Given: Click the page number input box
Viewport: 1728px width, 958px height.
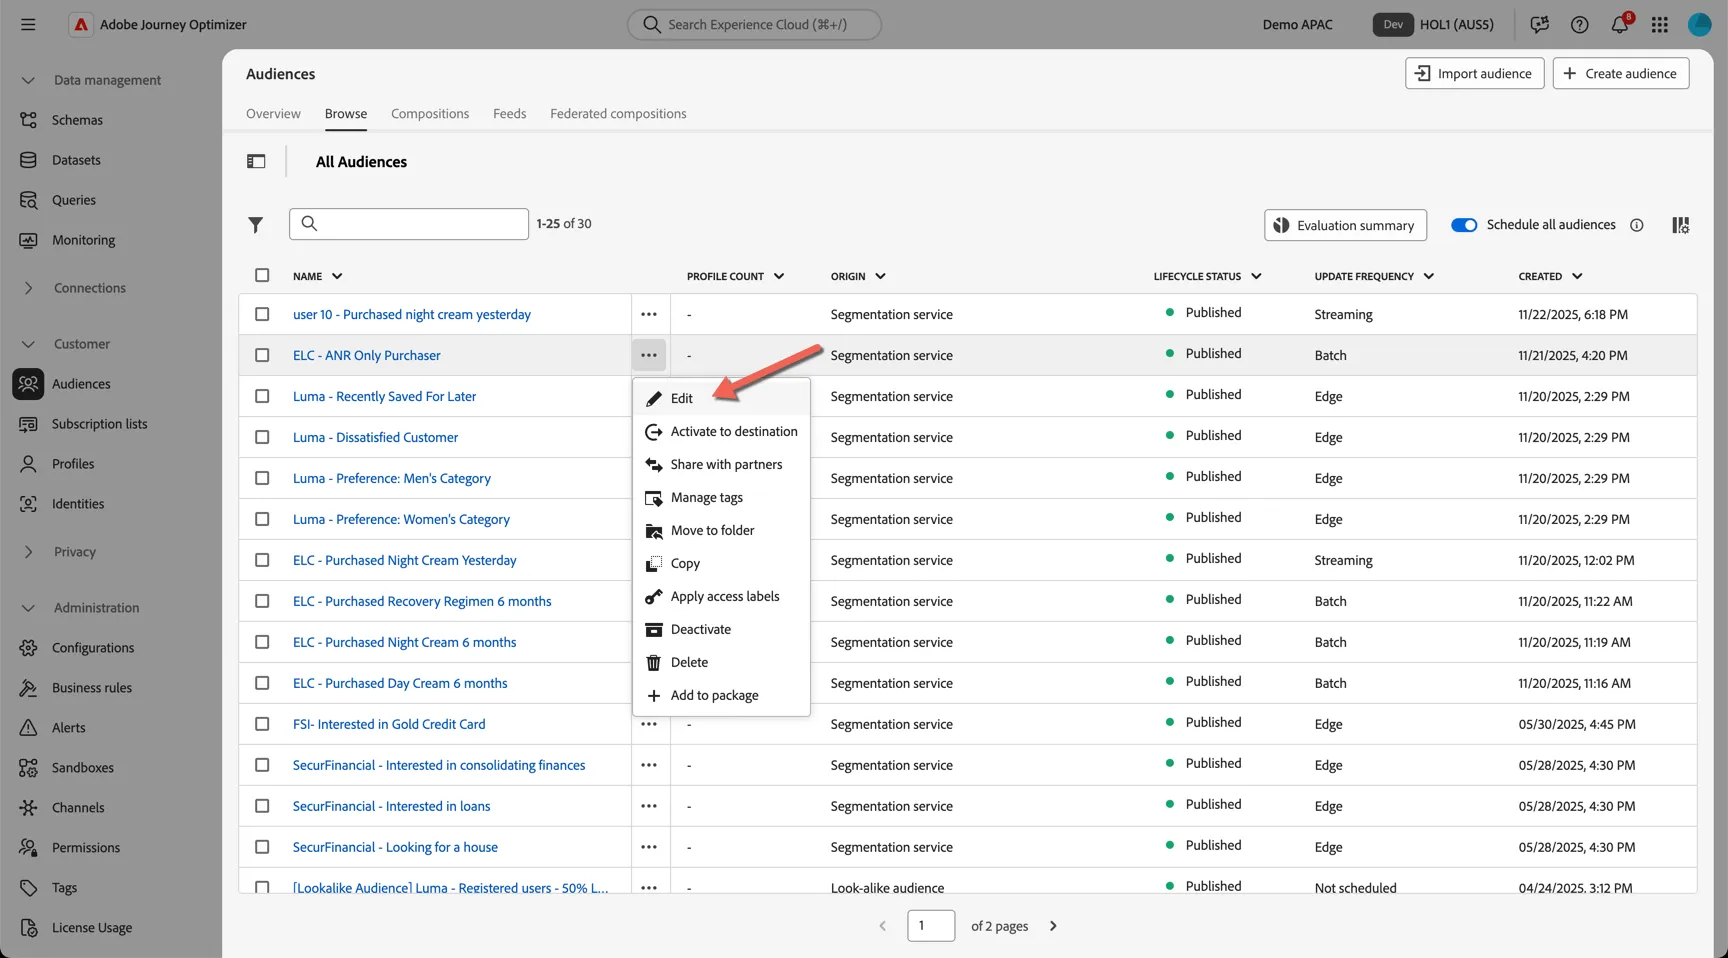Looking at the screenshot, I should [931, 926].
